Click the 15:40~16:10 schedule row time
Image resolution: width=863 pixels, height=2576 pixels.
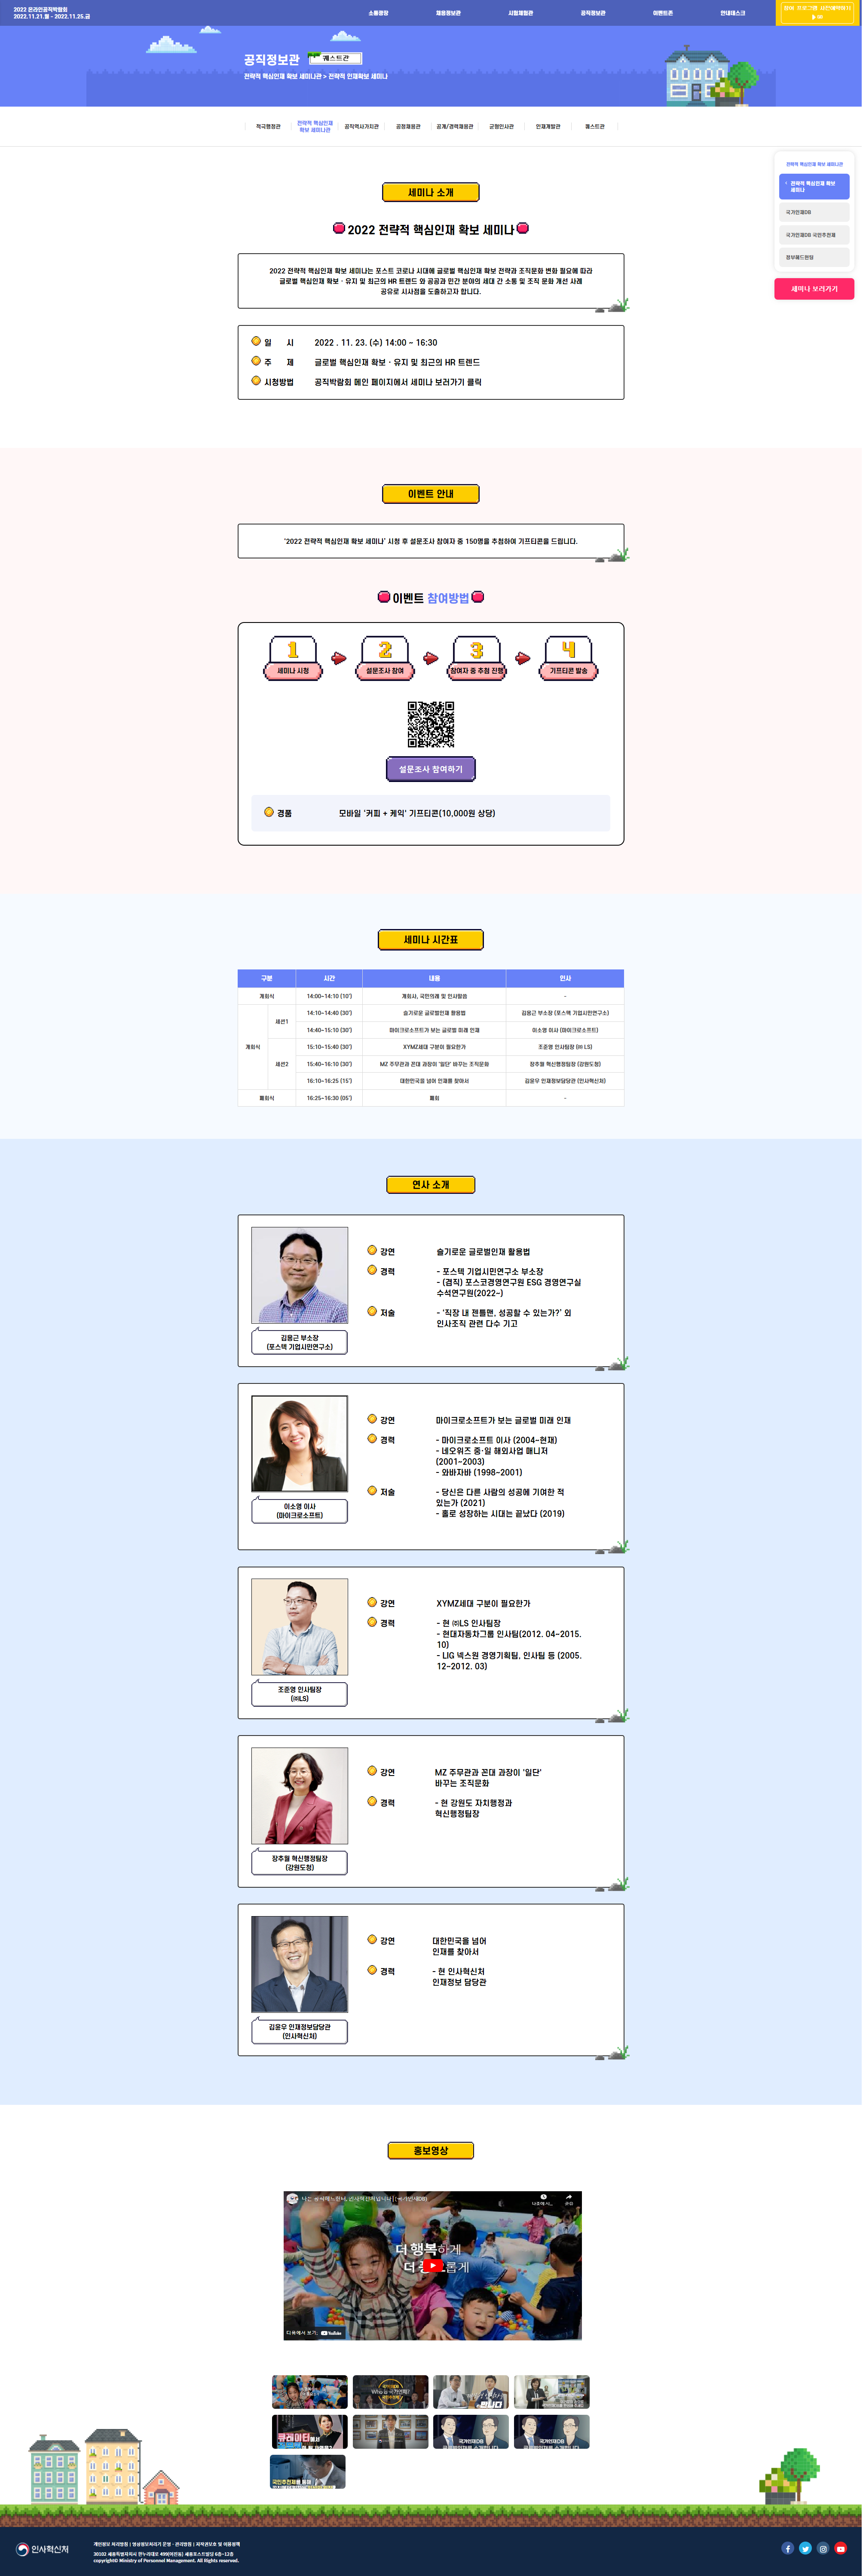coord(329,1064)
